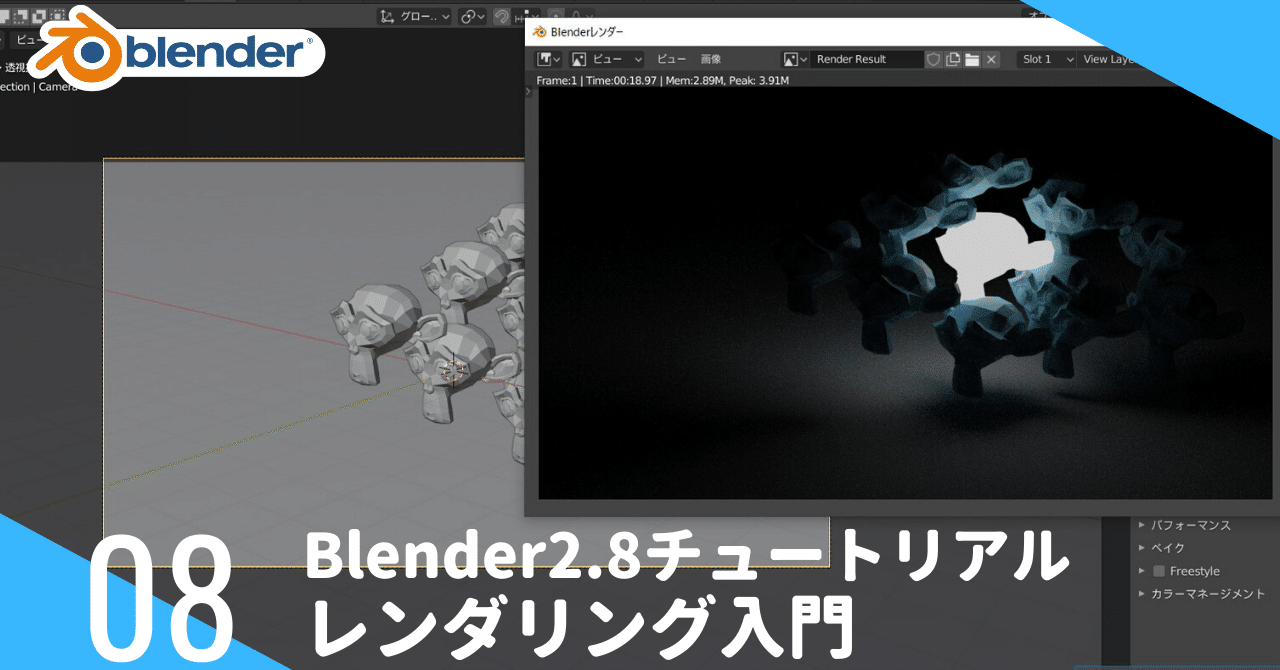The image size is (1280, 670).
Task: Open the pivot point dropdown in viewport header
Action: tap(472, 16)
